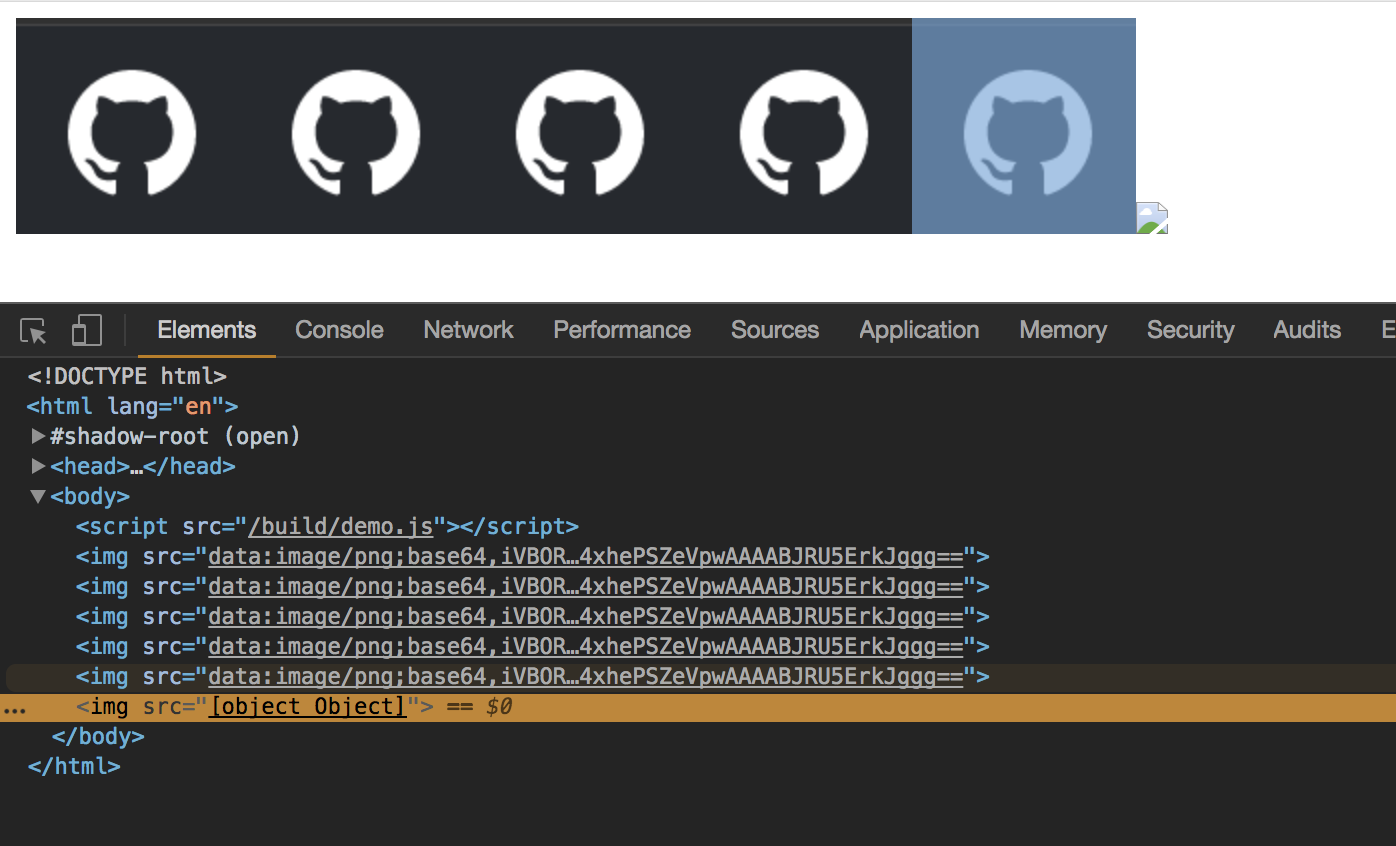Select the Memory tab in DevTools
1396x846 pixels.
pyautogui.click(x=1062, y=329)
